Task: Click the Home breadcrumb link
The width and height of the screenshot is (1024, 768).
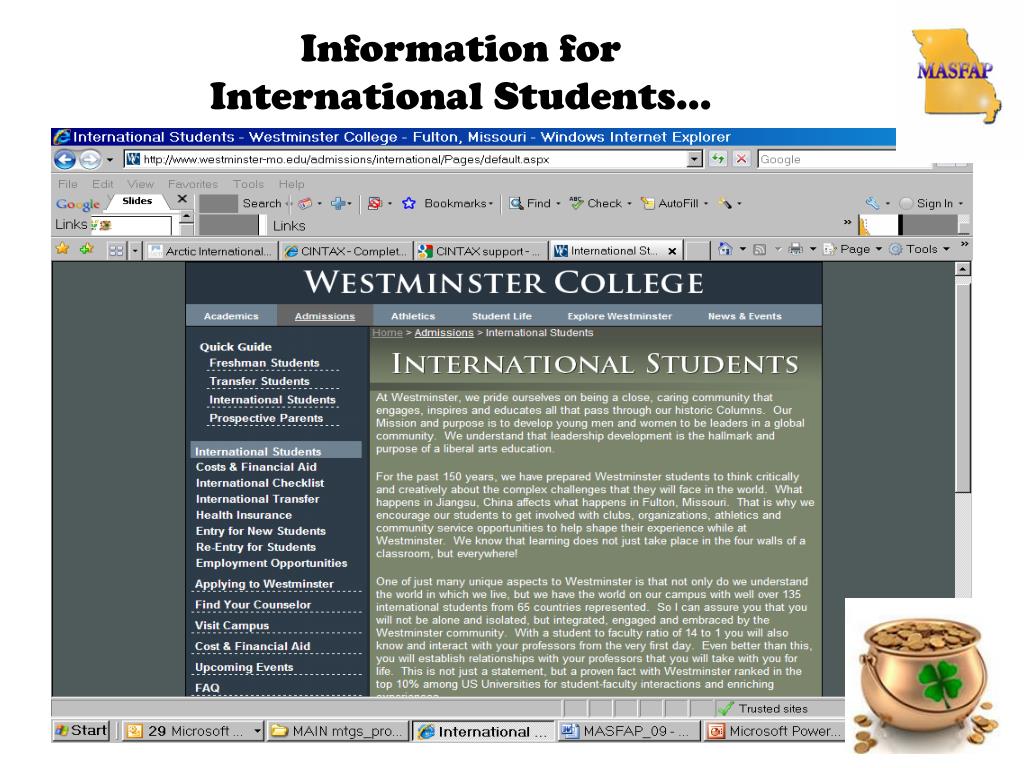Action: (x=387, y=332)
